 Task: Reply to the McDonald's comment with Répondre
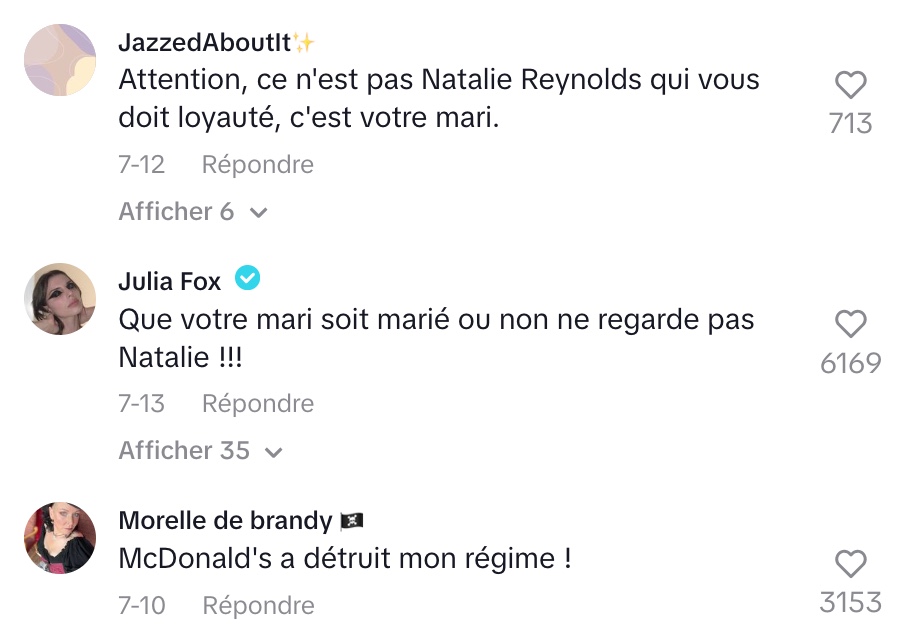(x=258, y=606)
